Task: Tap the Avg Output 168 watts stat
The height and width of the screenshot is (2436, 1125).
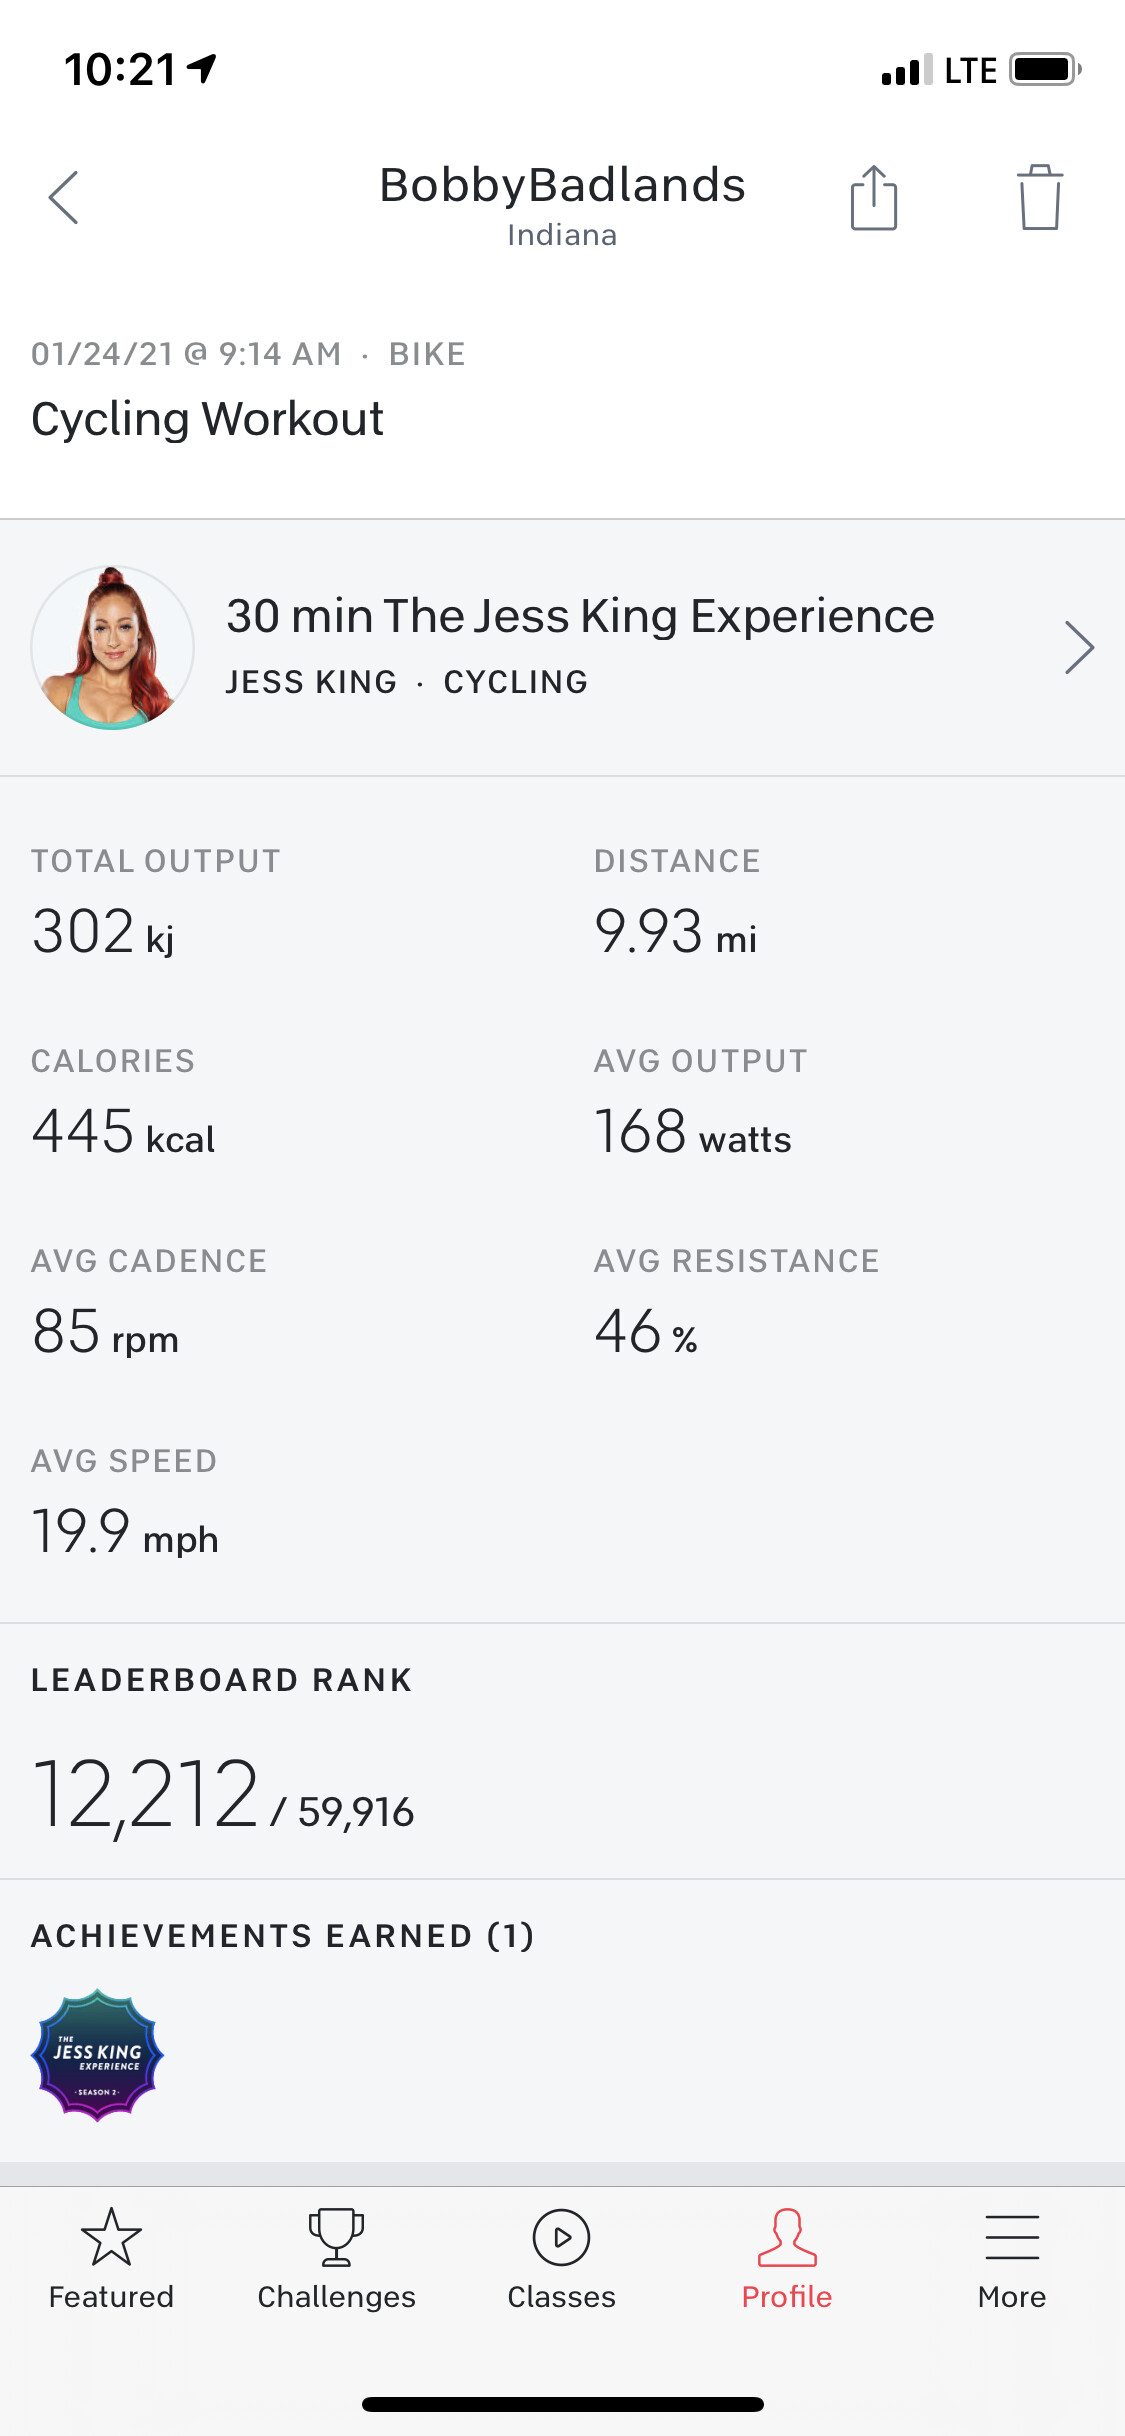Action: tap(692, 1132)
